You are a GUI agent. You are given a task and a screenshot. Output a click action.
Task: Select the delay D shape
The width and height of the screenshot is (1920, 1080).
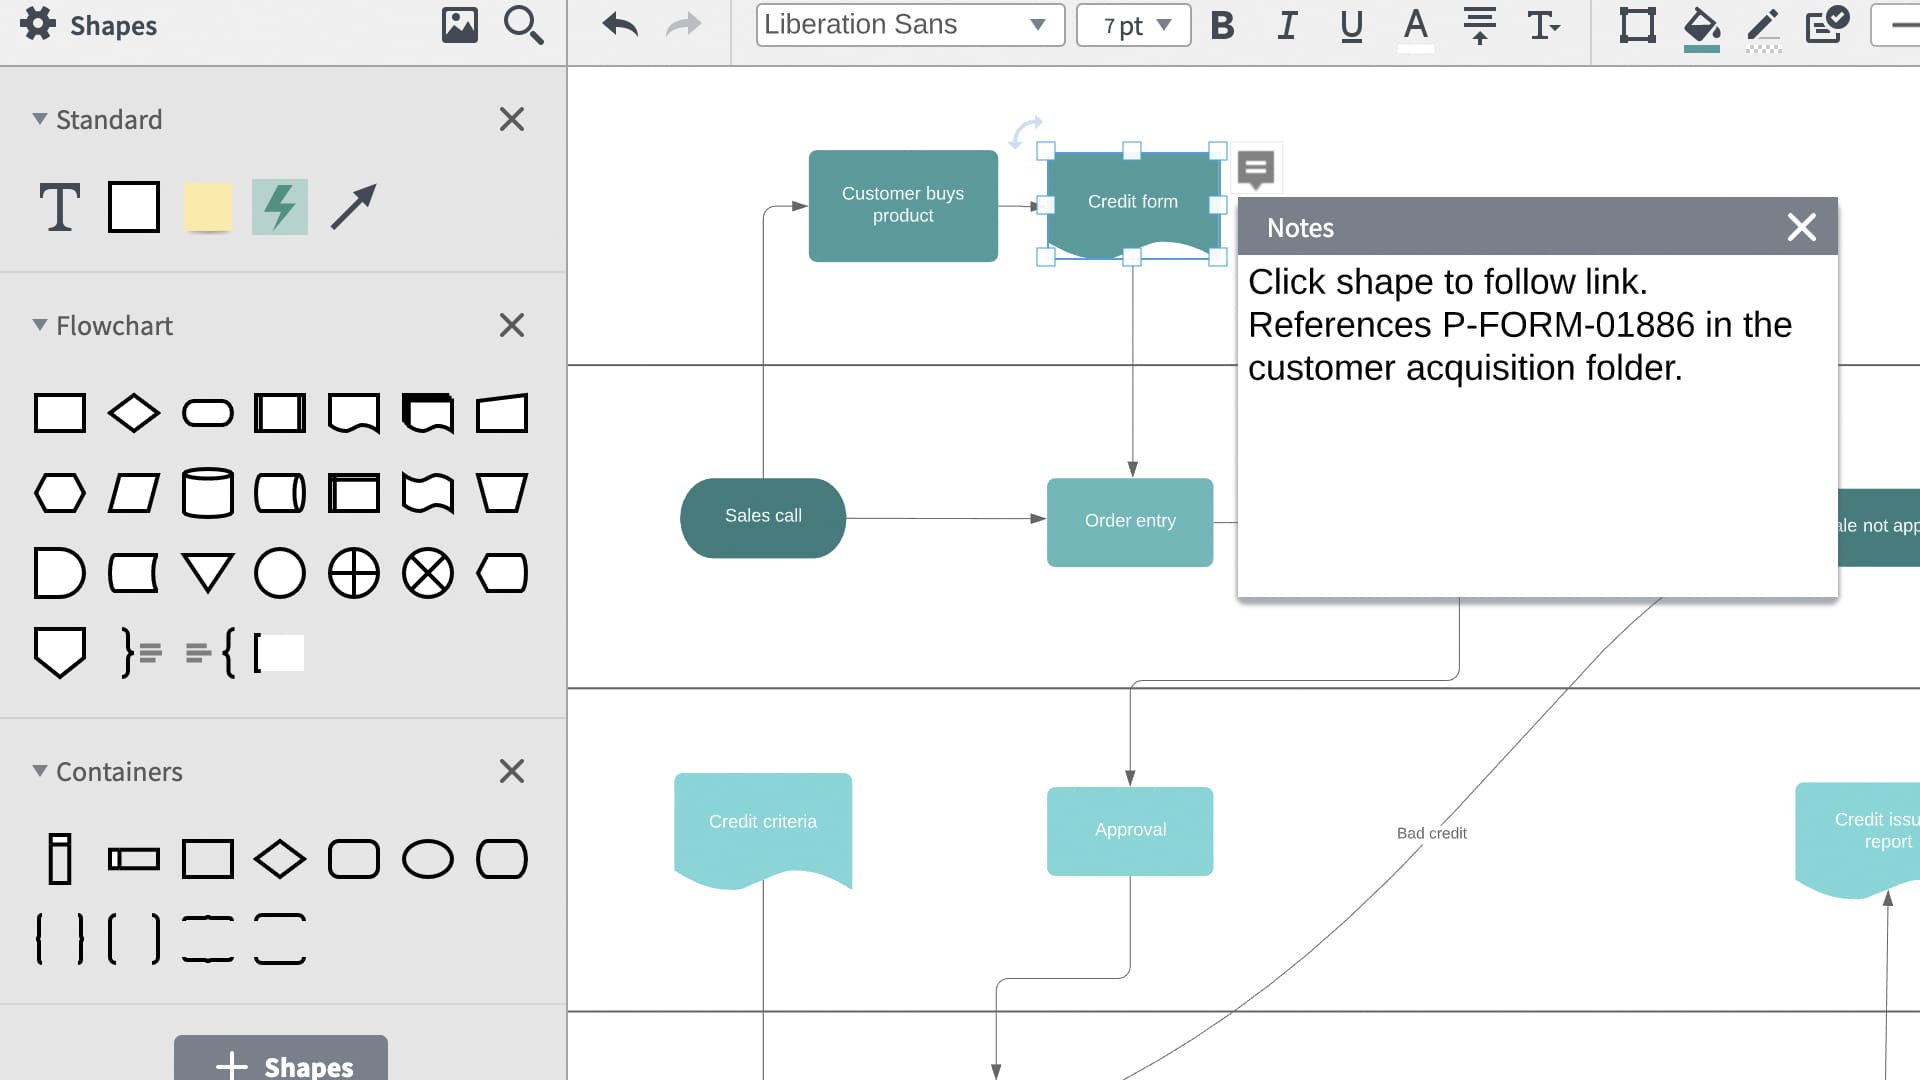click(x=60, y=573)
